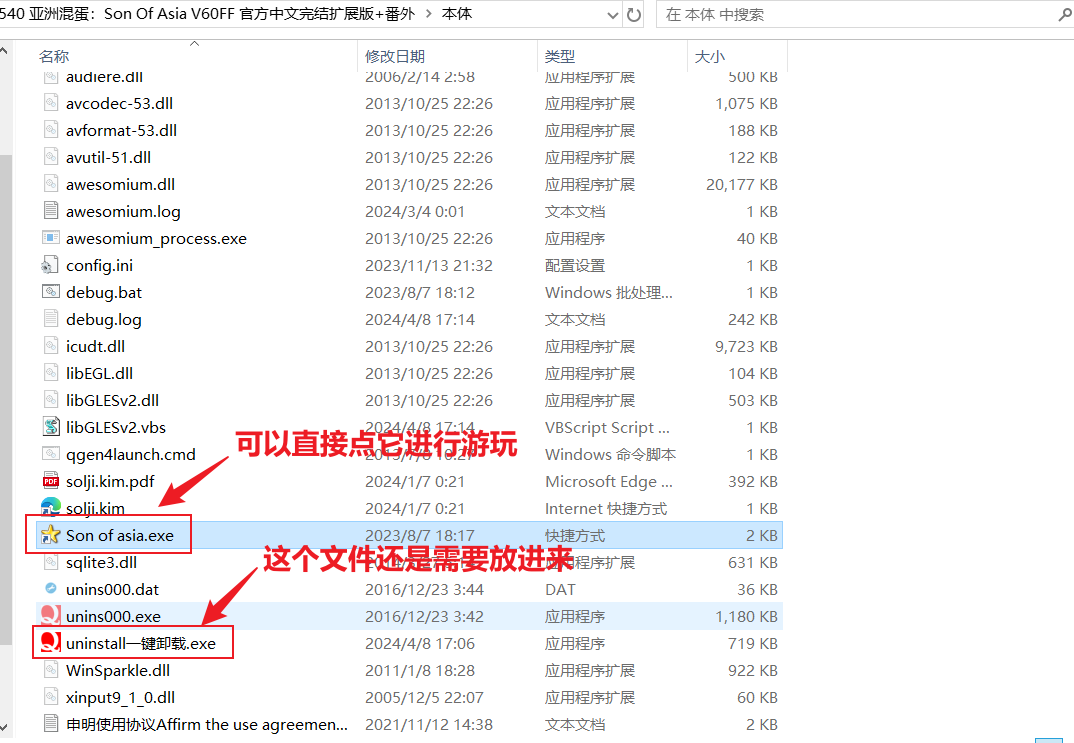The width and height of the screenshot is (1074, 743).
Task: Click the 配置设置 type value
Action: pyautogui.click(x=575, y=266)
